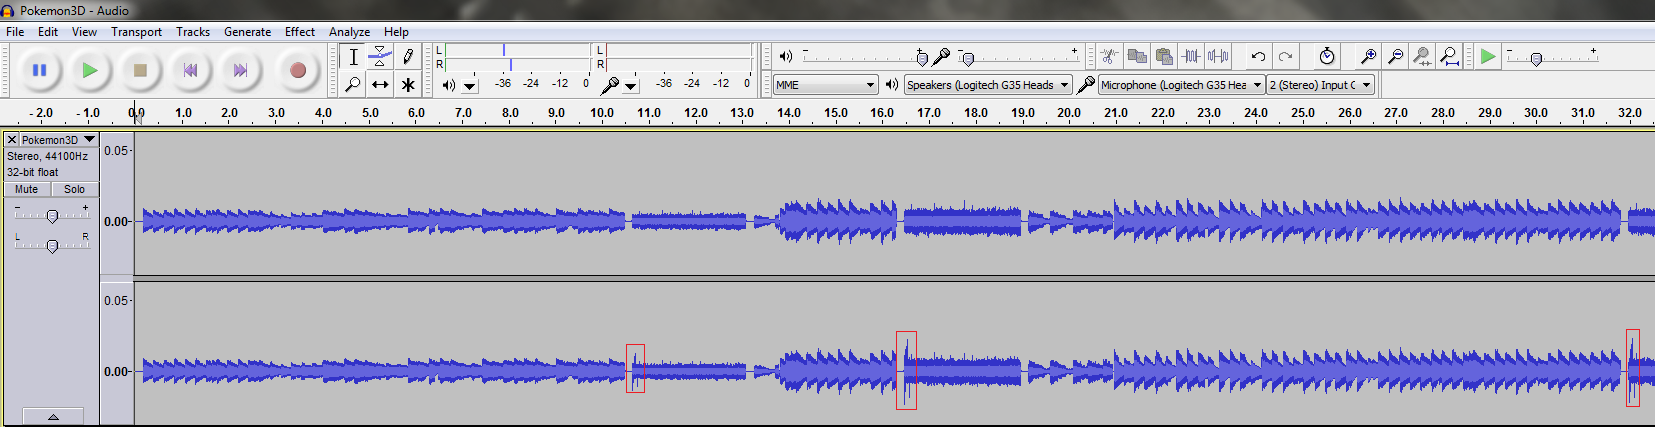
Task: Toggle the Pause button
Action: pos(40,70)
